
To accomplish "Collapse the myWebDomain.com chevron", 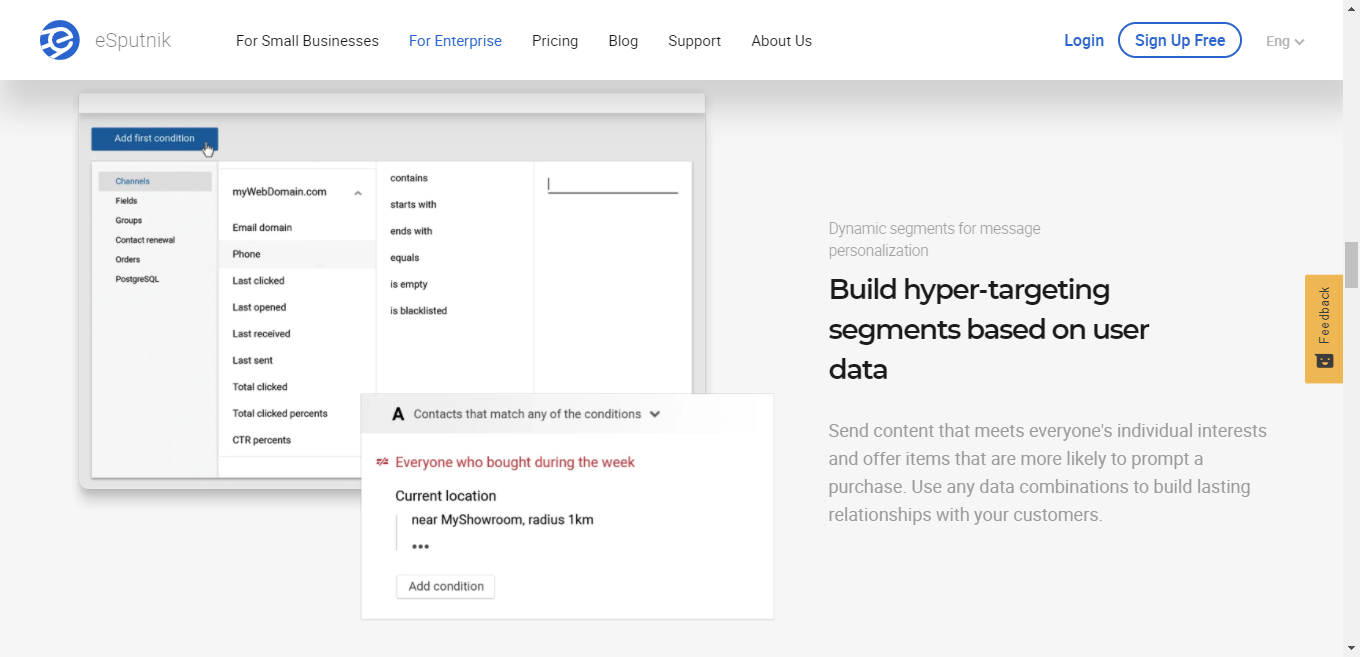I will tap(358, 192).
